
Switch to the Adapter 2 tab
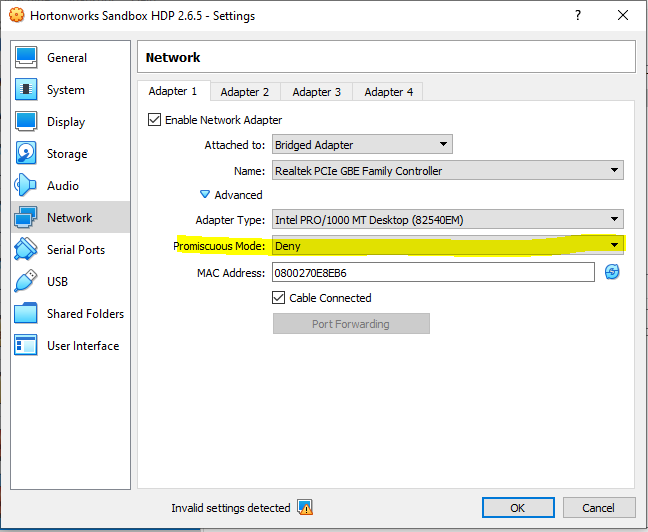click(245, 92)
